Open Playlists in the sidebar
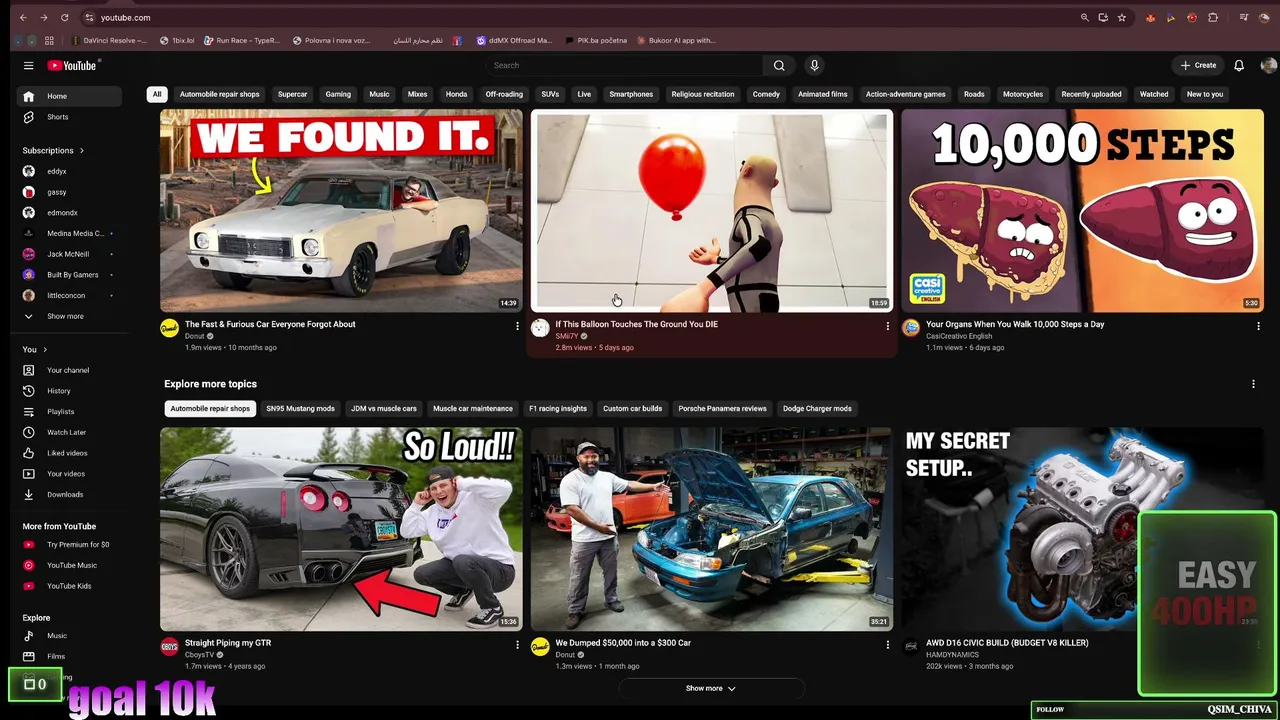 coord(69,412)
